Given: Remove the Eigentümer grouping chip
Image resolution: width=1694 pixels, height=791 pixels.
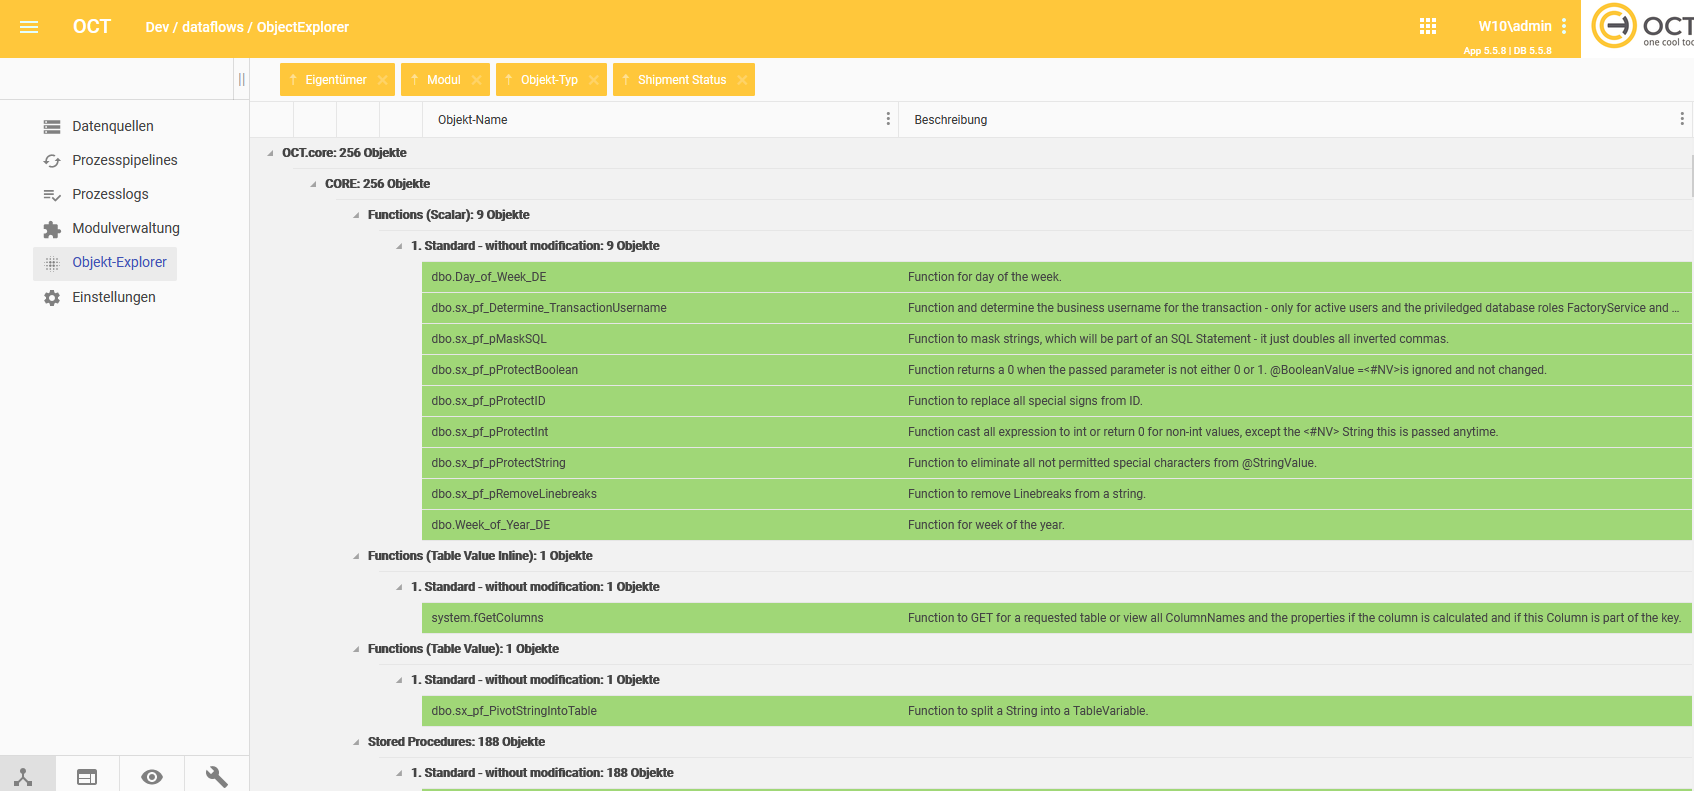Looking at the screenshot, I should coord(382,80).
